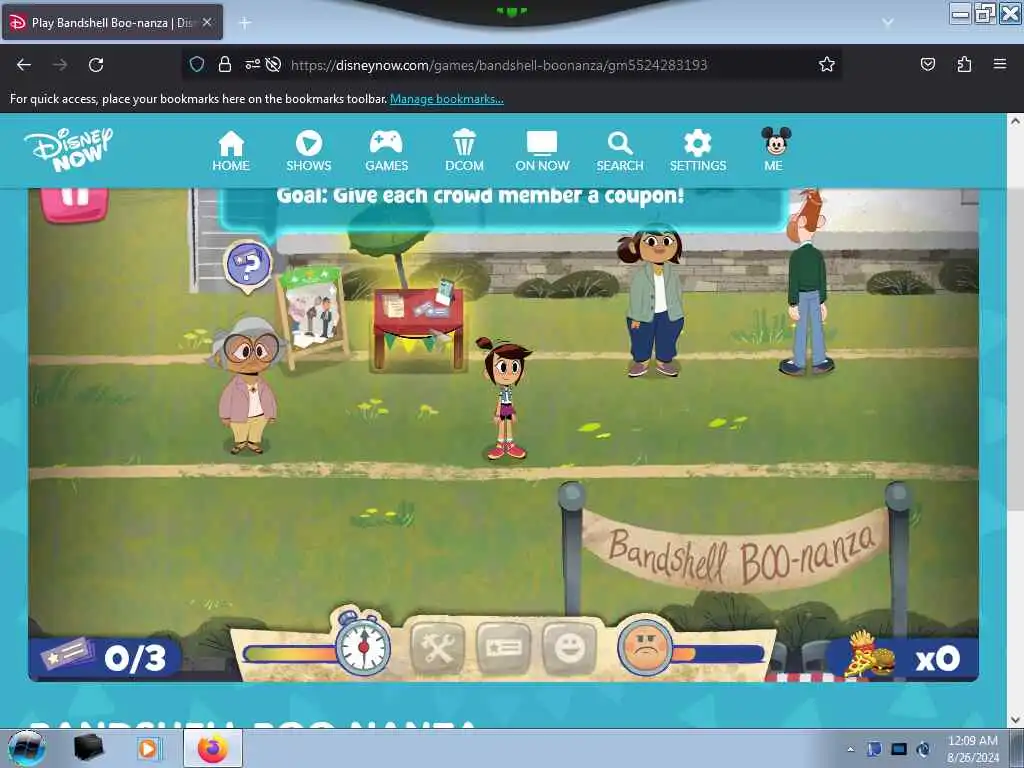Select the wrench and hammer tools button
The height and width of the screenshot is (768, 1024).
click(x=438, y=648)
